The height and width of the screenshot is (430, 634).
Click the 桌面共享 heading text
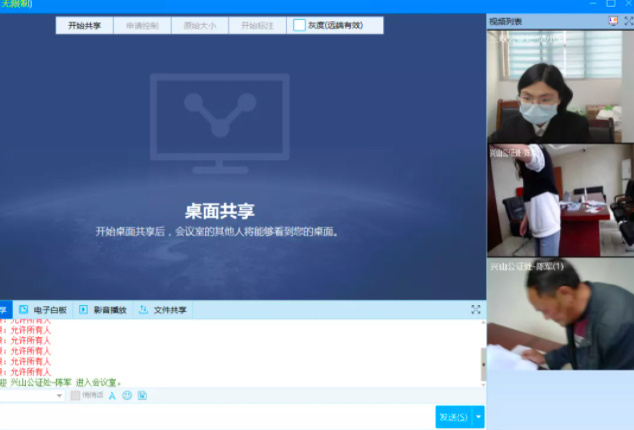coord(220,211)
